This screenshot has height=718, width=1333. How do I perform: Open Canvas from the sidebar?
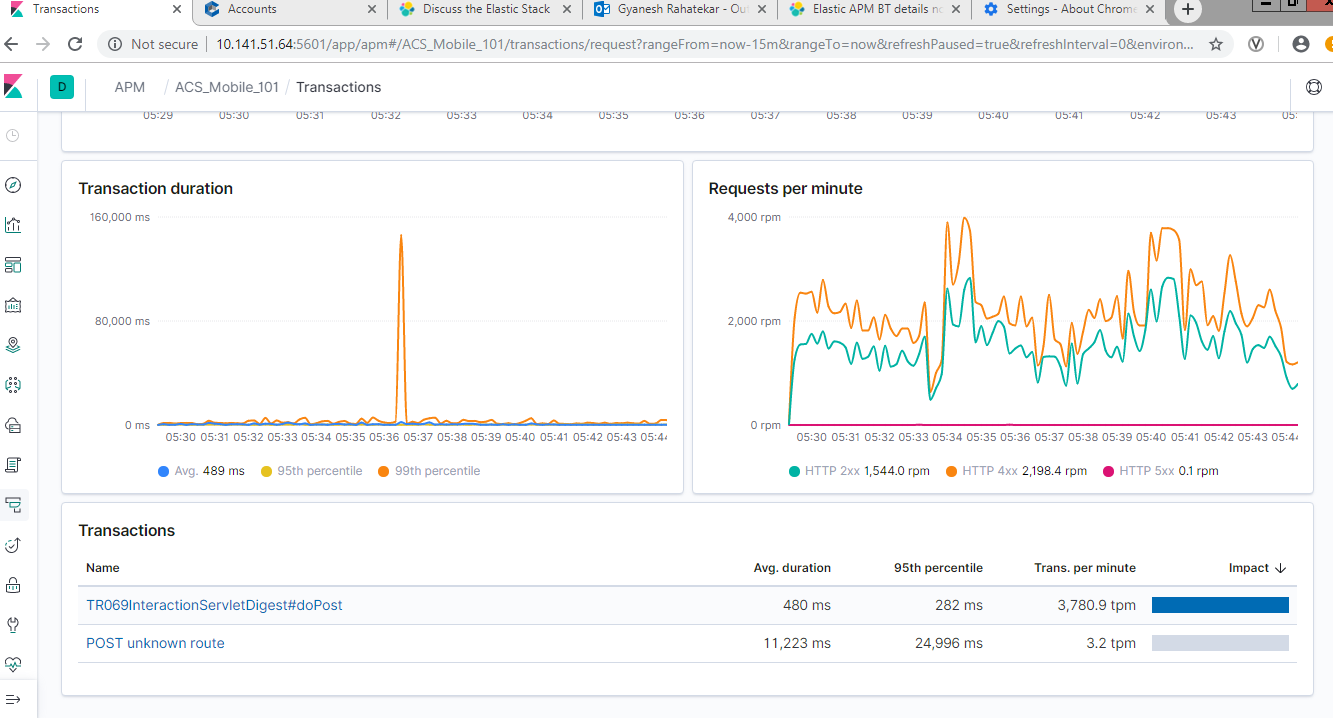[x=13, y=305]
